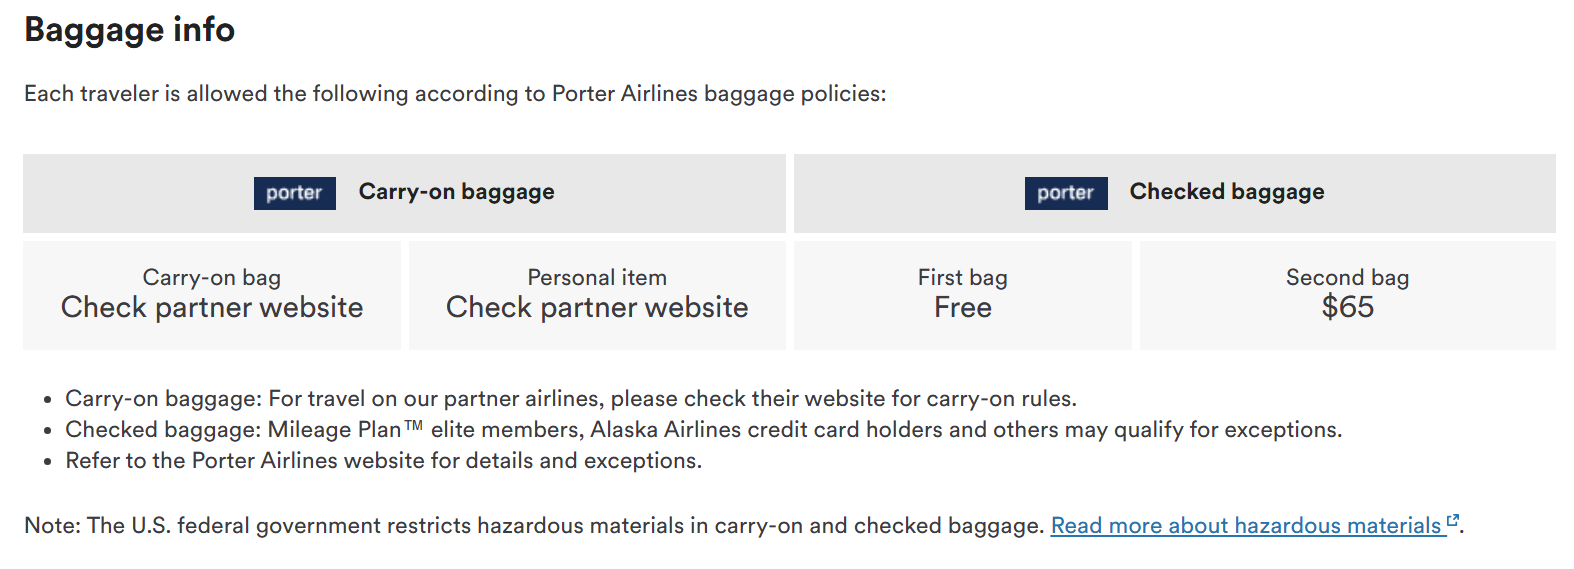Click the Porter logo beside Carry-on baggage
Viewport: 1574px width, 569px height.
(294, 193)
